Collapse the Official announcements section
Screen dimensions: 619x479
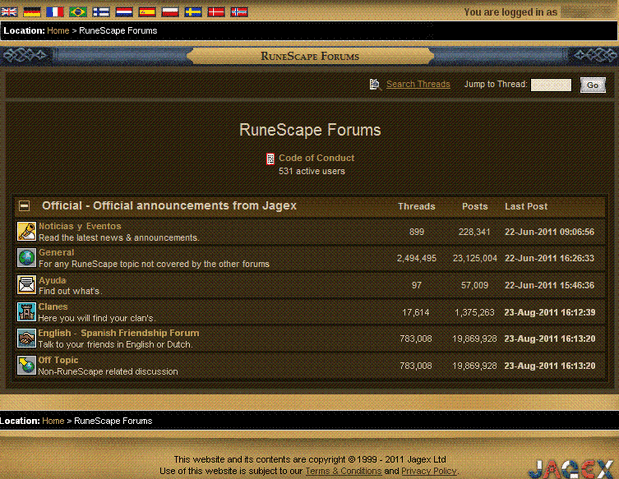[24, 206]
